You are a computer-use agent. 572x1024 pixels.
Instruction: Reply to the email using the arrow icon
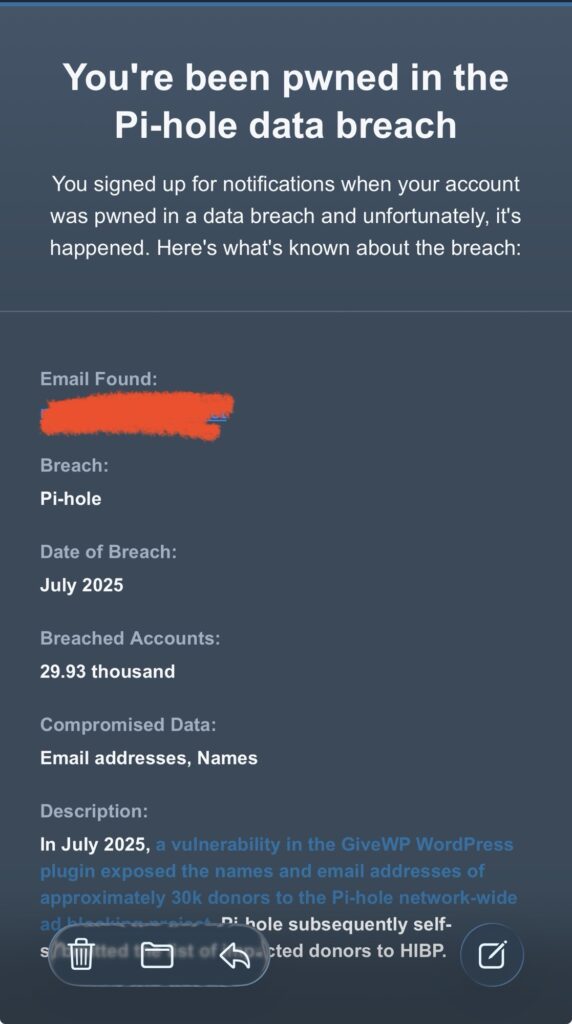click(235, 955)
